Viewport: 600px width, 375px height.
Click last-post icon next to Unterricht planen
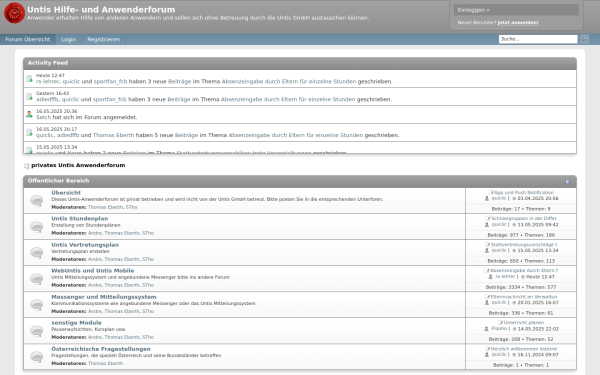500,323
